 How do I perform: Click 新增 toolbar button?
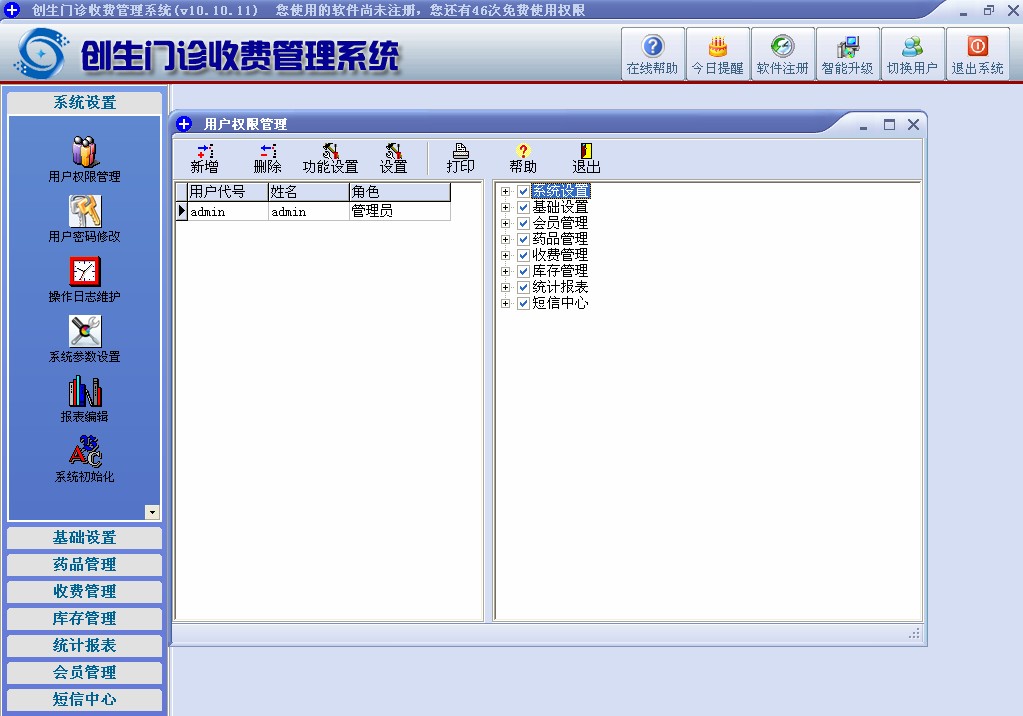click(x=205, y=159)
